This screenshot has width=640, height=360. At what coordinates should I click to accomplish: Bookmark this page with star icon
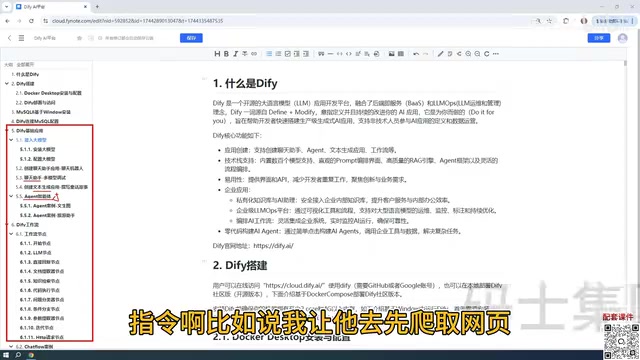tap(549, 21)
